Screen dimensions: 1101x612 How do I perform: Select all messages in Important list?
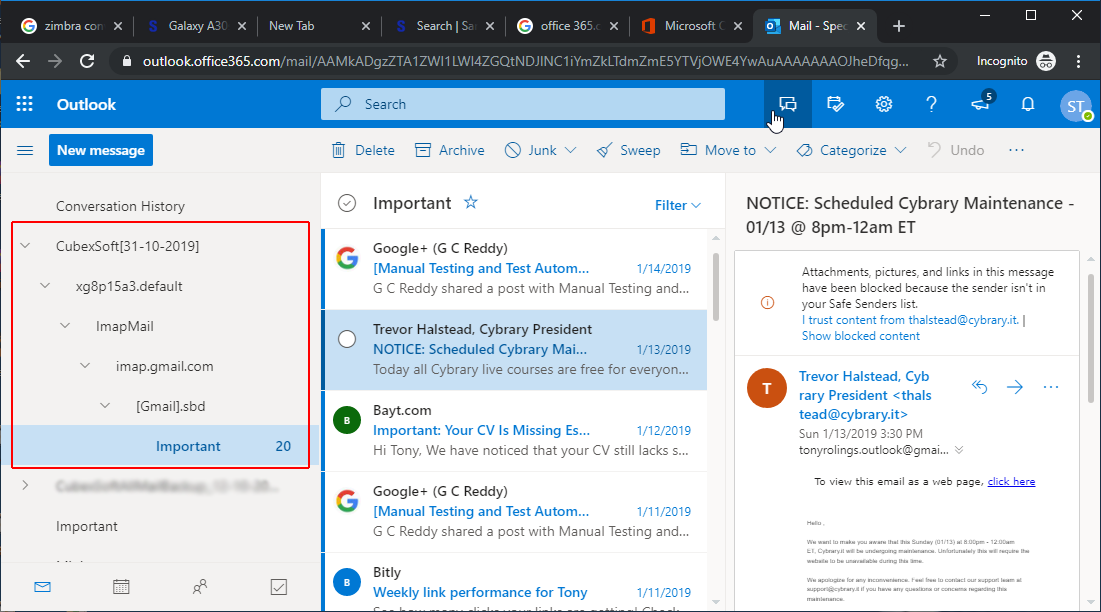tap(347, 204)
